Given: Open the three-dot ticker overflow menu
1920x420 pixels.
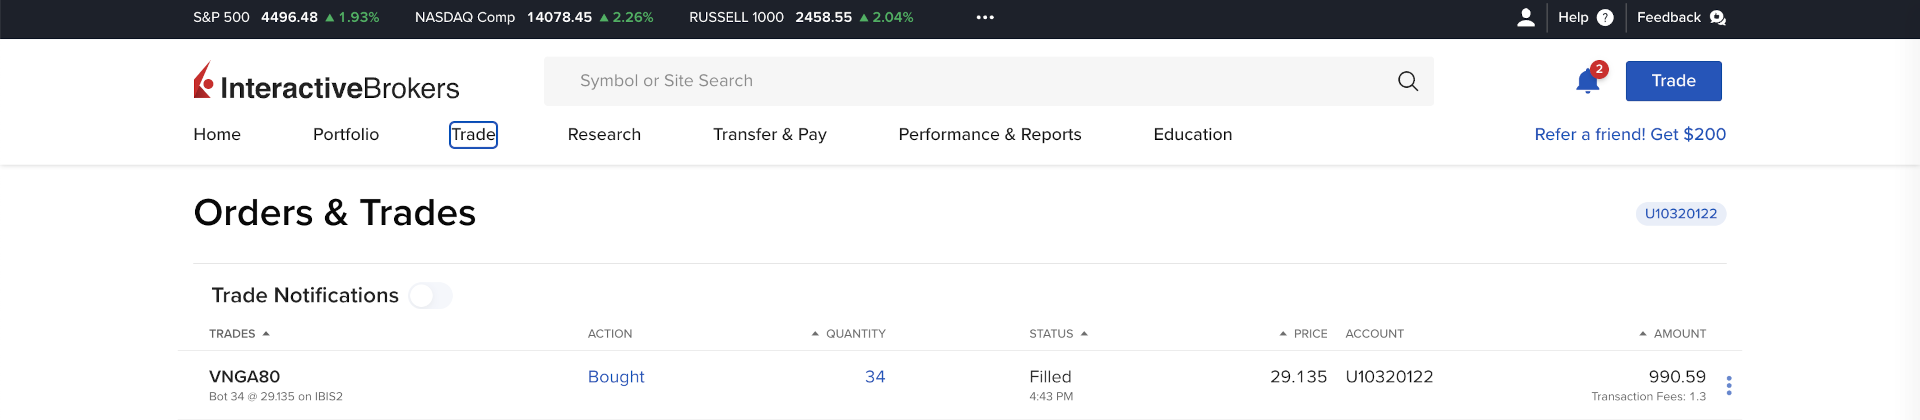Looking at the screenshot, I should (x=985, y=17).
